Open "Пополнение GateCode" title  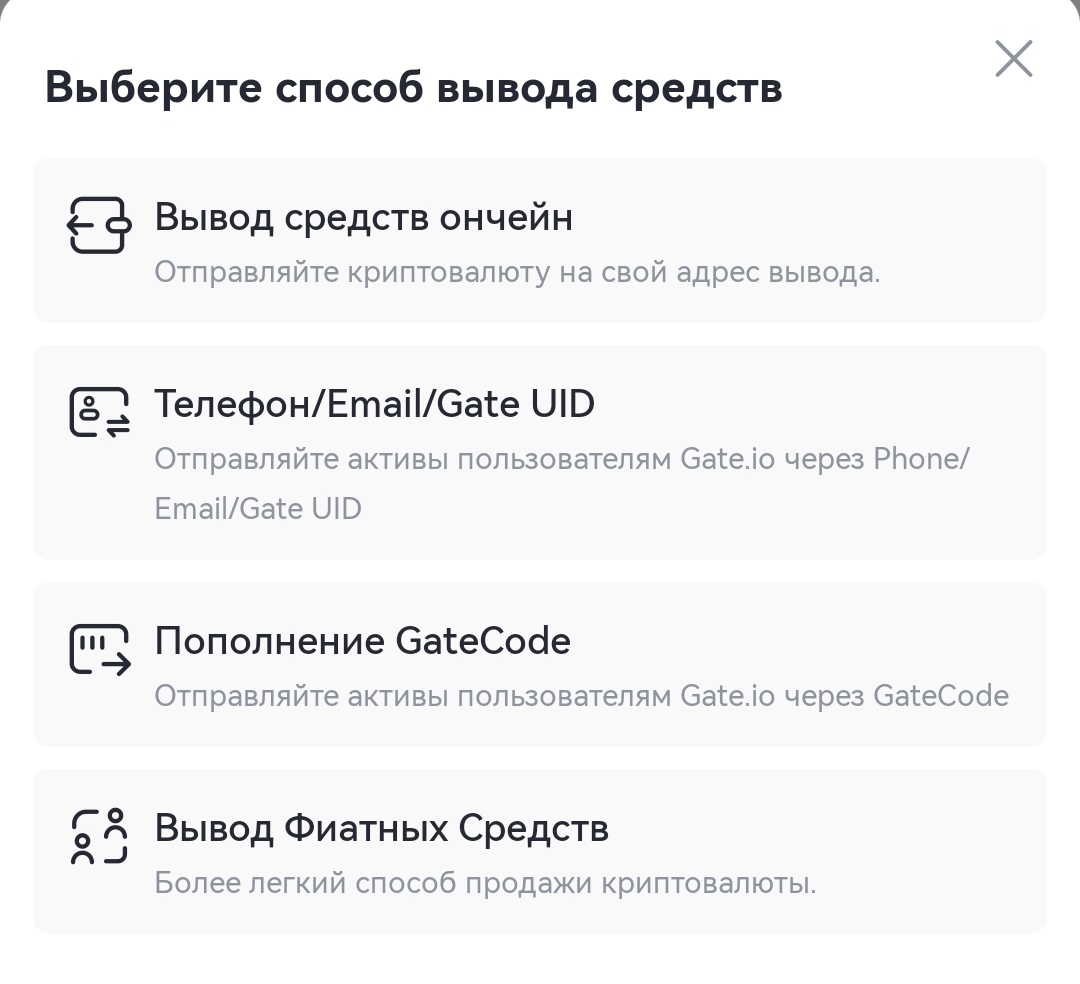pos(362,641)
